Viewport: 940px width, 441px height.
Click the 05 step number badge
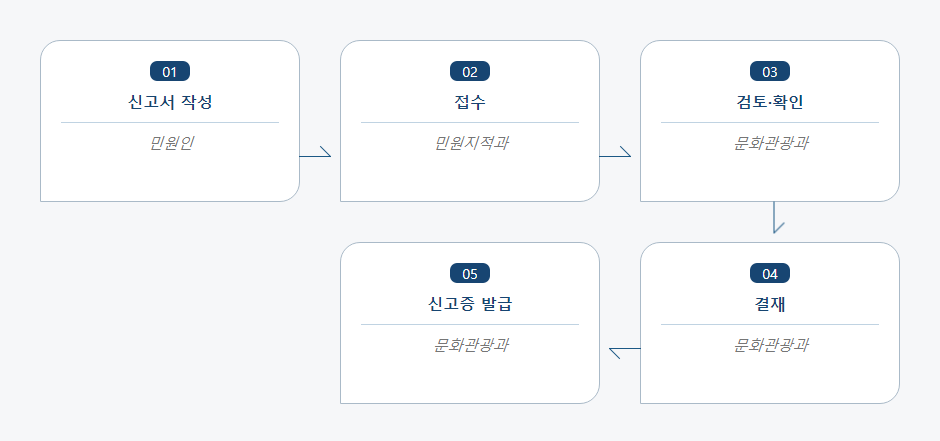[470, 273]
